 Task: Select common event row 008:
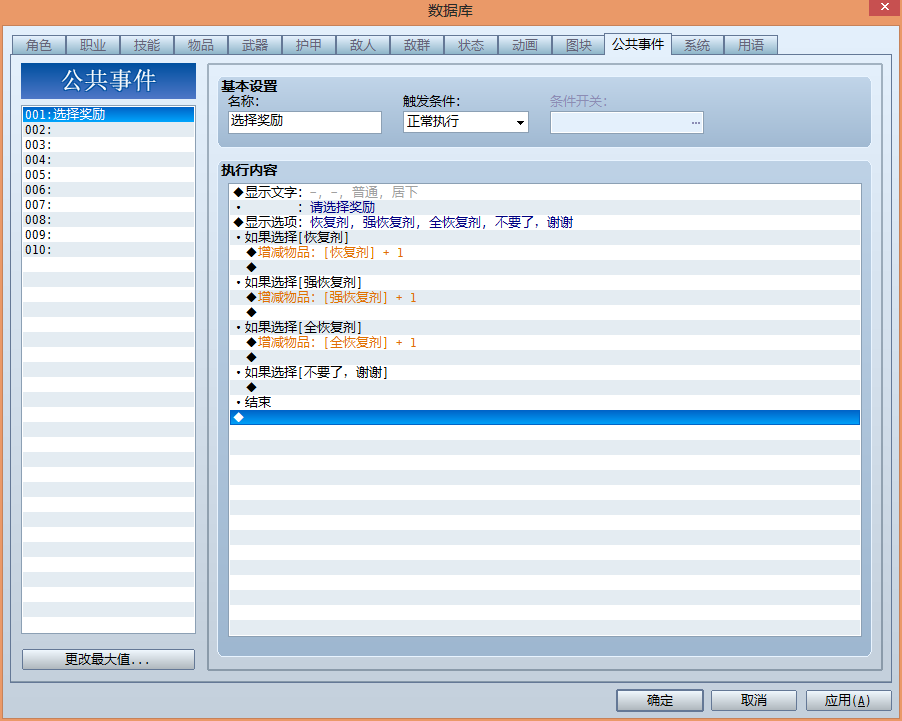(x=108, y=219)
